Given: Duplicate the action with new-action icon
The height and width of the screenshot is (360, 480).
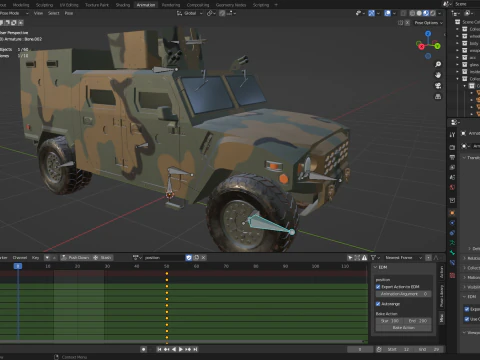Looking at the screenshot, I should [x=196, y=258].
